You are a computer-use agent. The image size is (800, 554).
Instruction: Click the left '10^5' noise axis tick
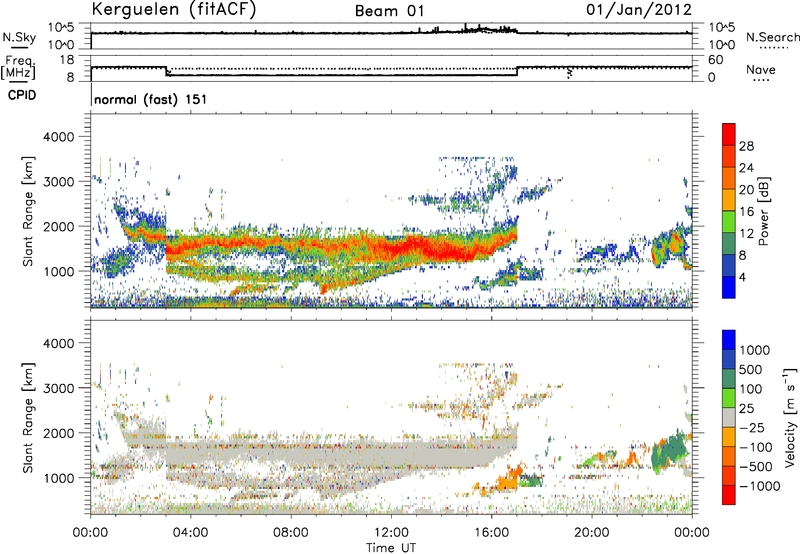pos(61,28)
